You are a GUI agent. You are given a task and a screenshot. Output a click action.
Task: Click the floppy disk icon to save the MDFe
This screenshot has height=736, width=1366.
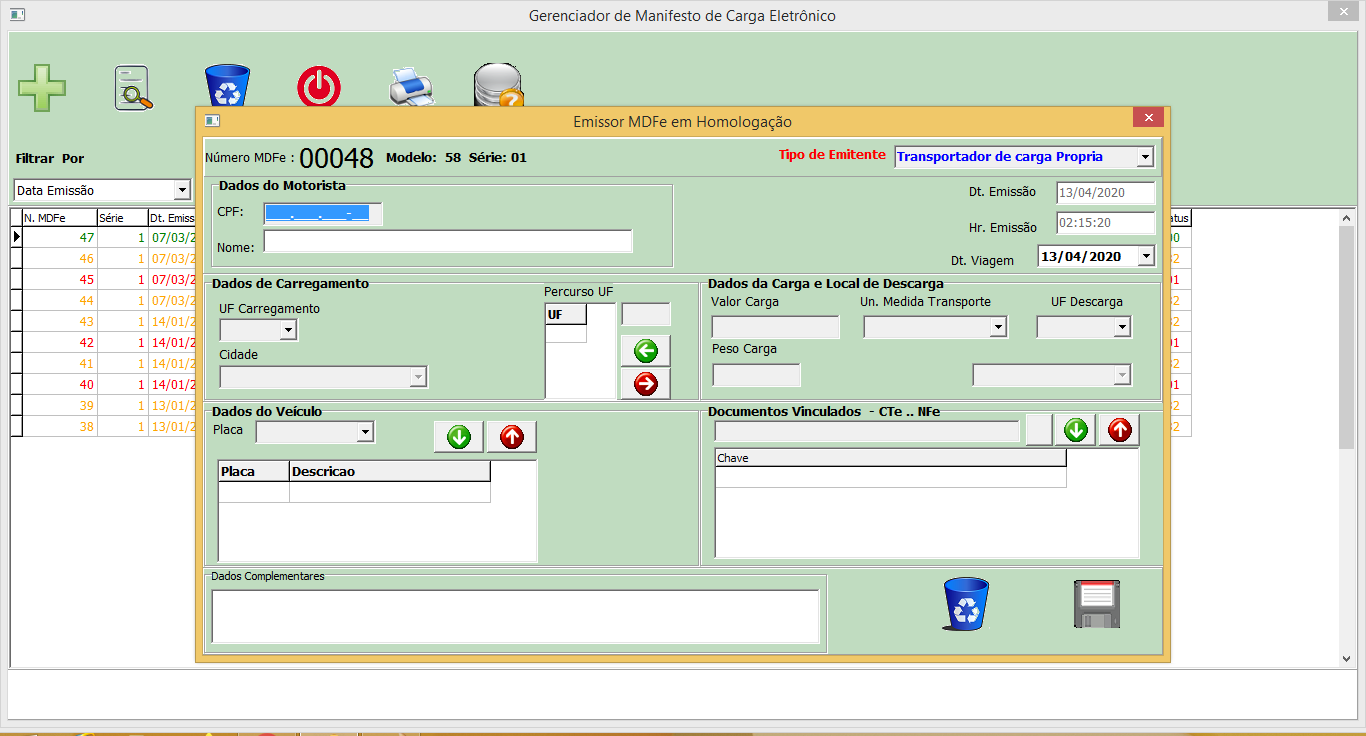click(x=1098, y=603)
